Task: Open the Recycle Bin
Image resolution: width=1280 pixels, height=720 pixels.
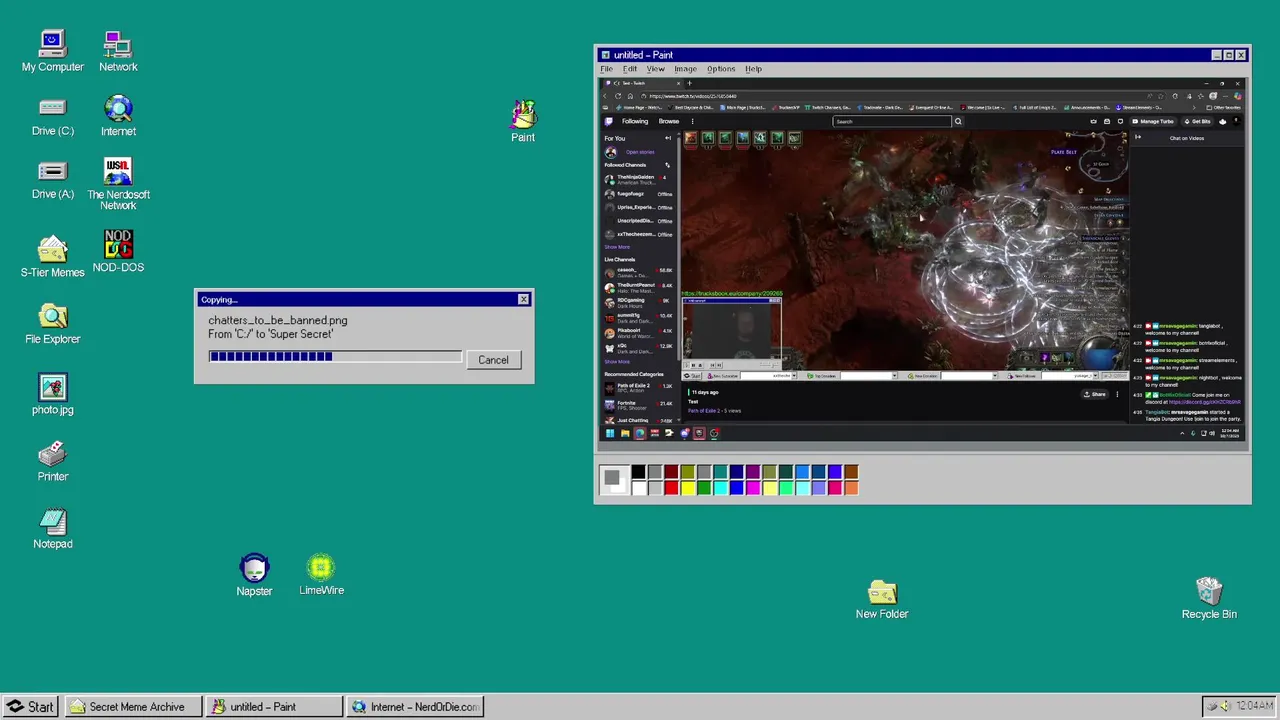Action: coord(1209,599)
